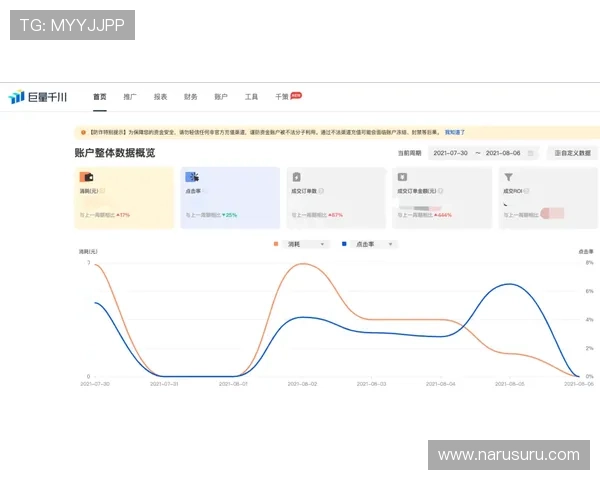Click the 自定义数据 button
The height and width of the screenshot is (480, 600).
(x=572, y=153)
